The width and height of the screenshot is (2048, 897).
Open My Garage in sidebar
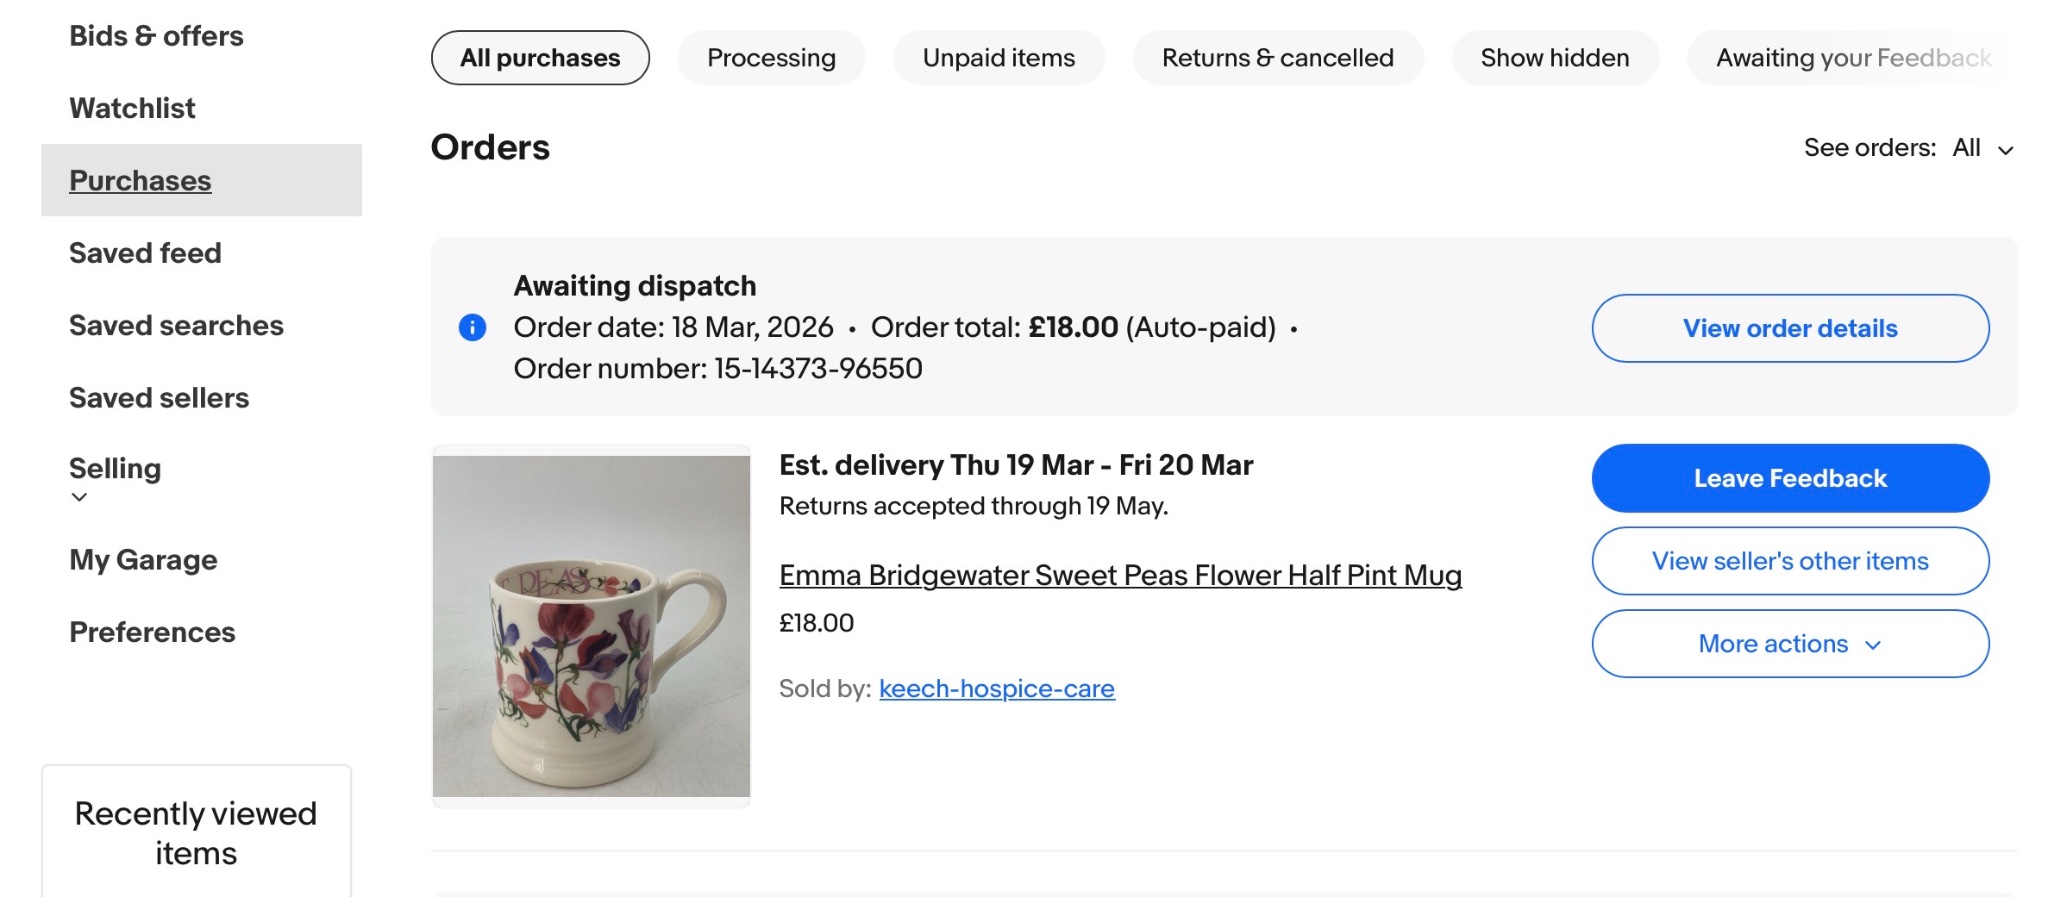(143, 560)
